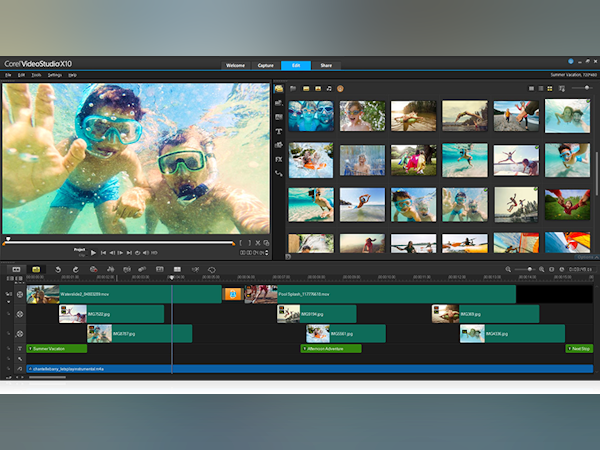The image size is (600, 450).
Task: Switch to Timeline View
Action: click(36, 269)
